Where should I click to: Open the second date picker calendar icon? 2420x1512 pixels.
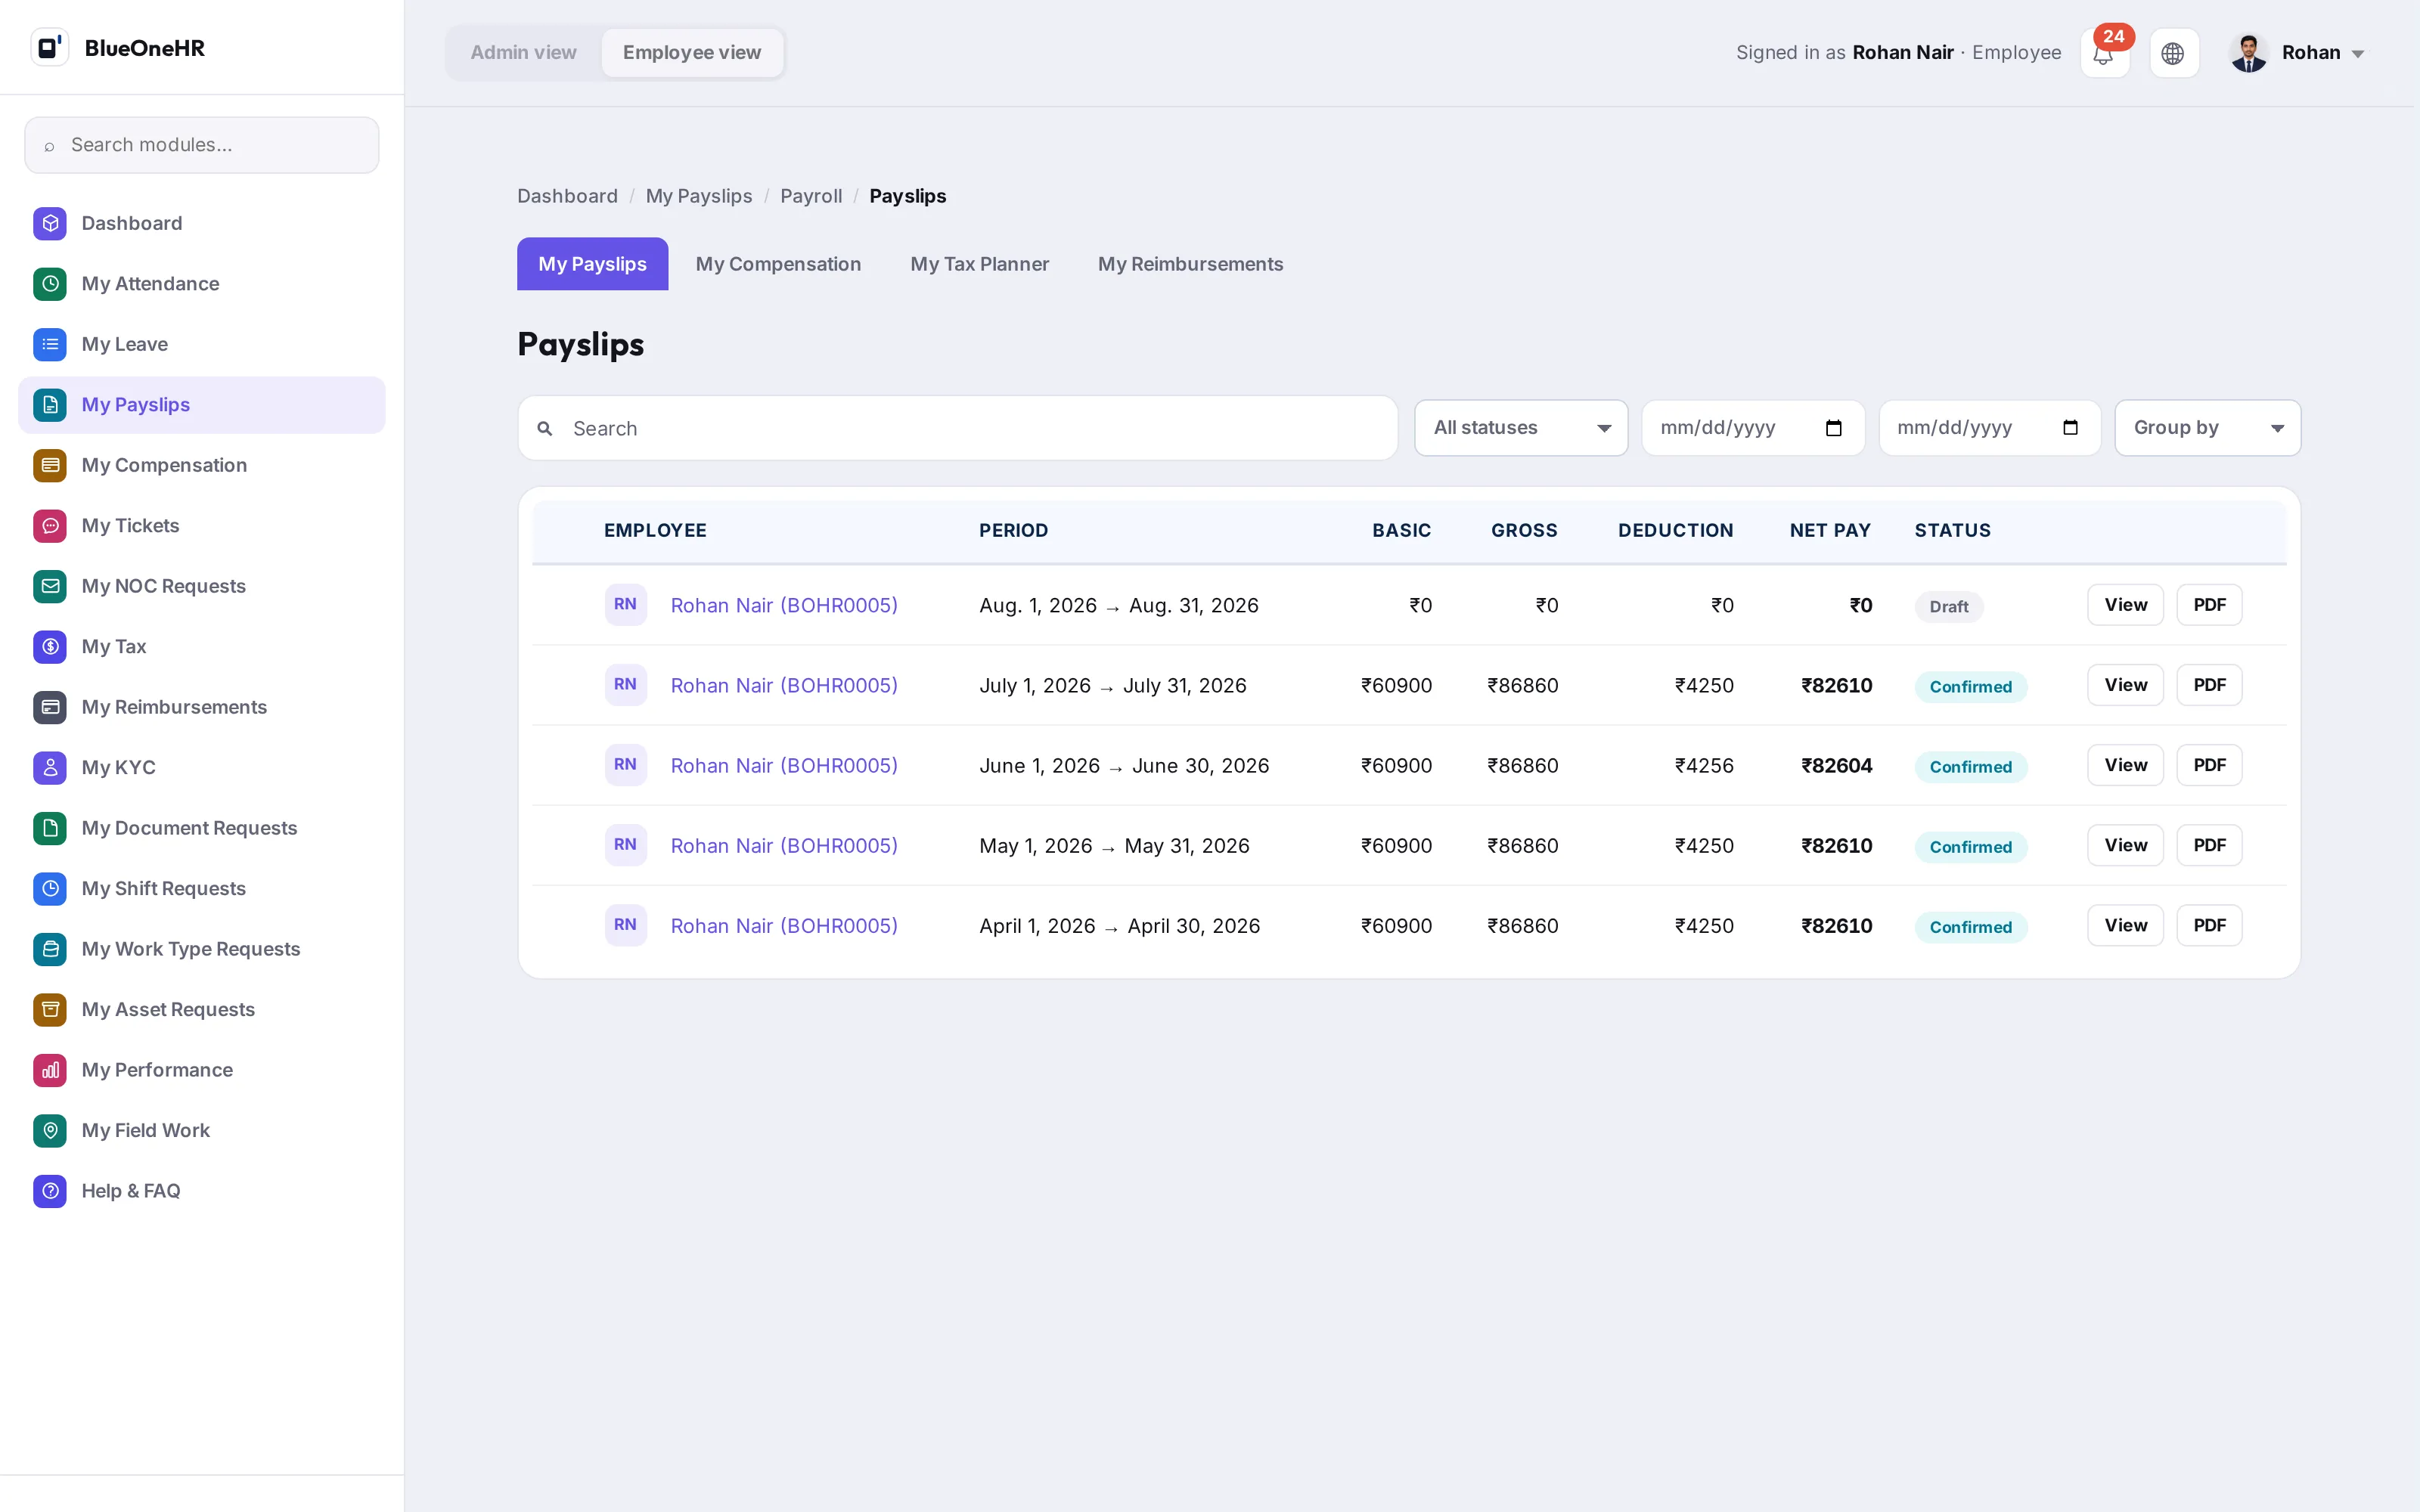click(x=2070, y=428)
